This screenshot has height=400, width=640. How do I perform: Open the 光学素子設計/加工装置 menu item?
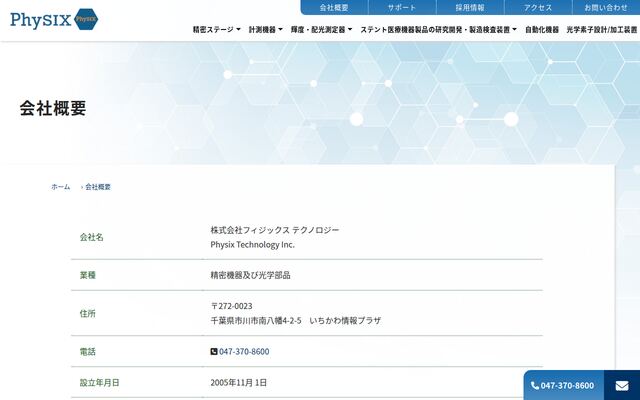tap(602, 29)
